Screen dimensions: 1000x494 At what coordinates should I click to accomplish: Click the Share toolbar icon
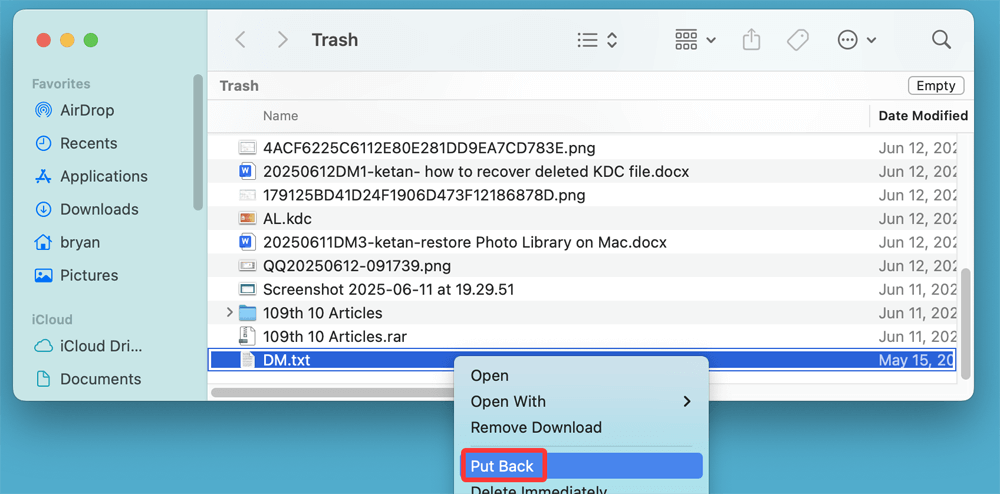tap(752, 40)
